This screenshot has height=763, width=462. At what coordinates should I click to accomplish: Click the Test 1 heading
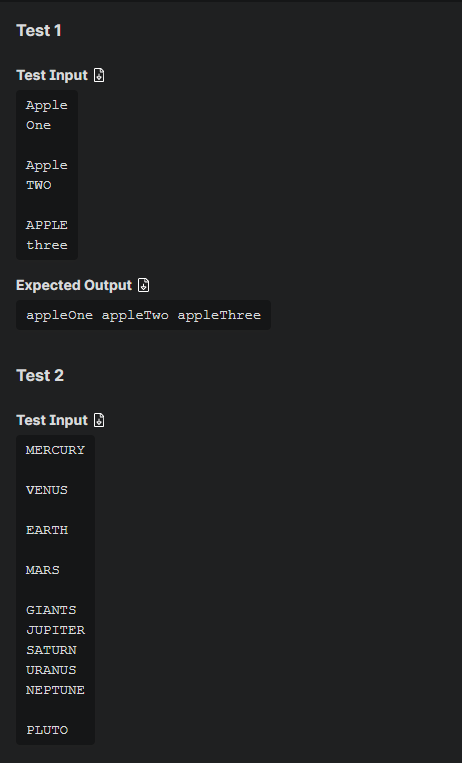pyautogui.click(x=39, y=31)
